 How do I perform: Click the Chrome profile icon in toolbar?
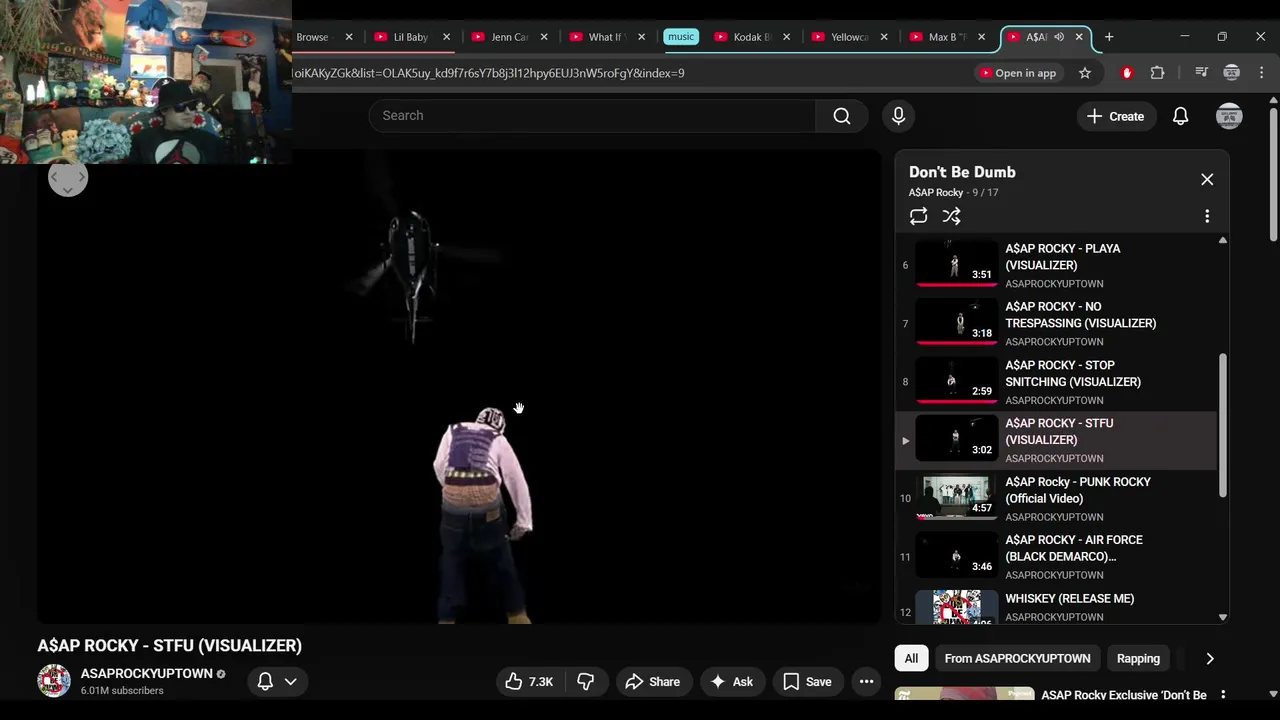[x=1231, y=73]
